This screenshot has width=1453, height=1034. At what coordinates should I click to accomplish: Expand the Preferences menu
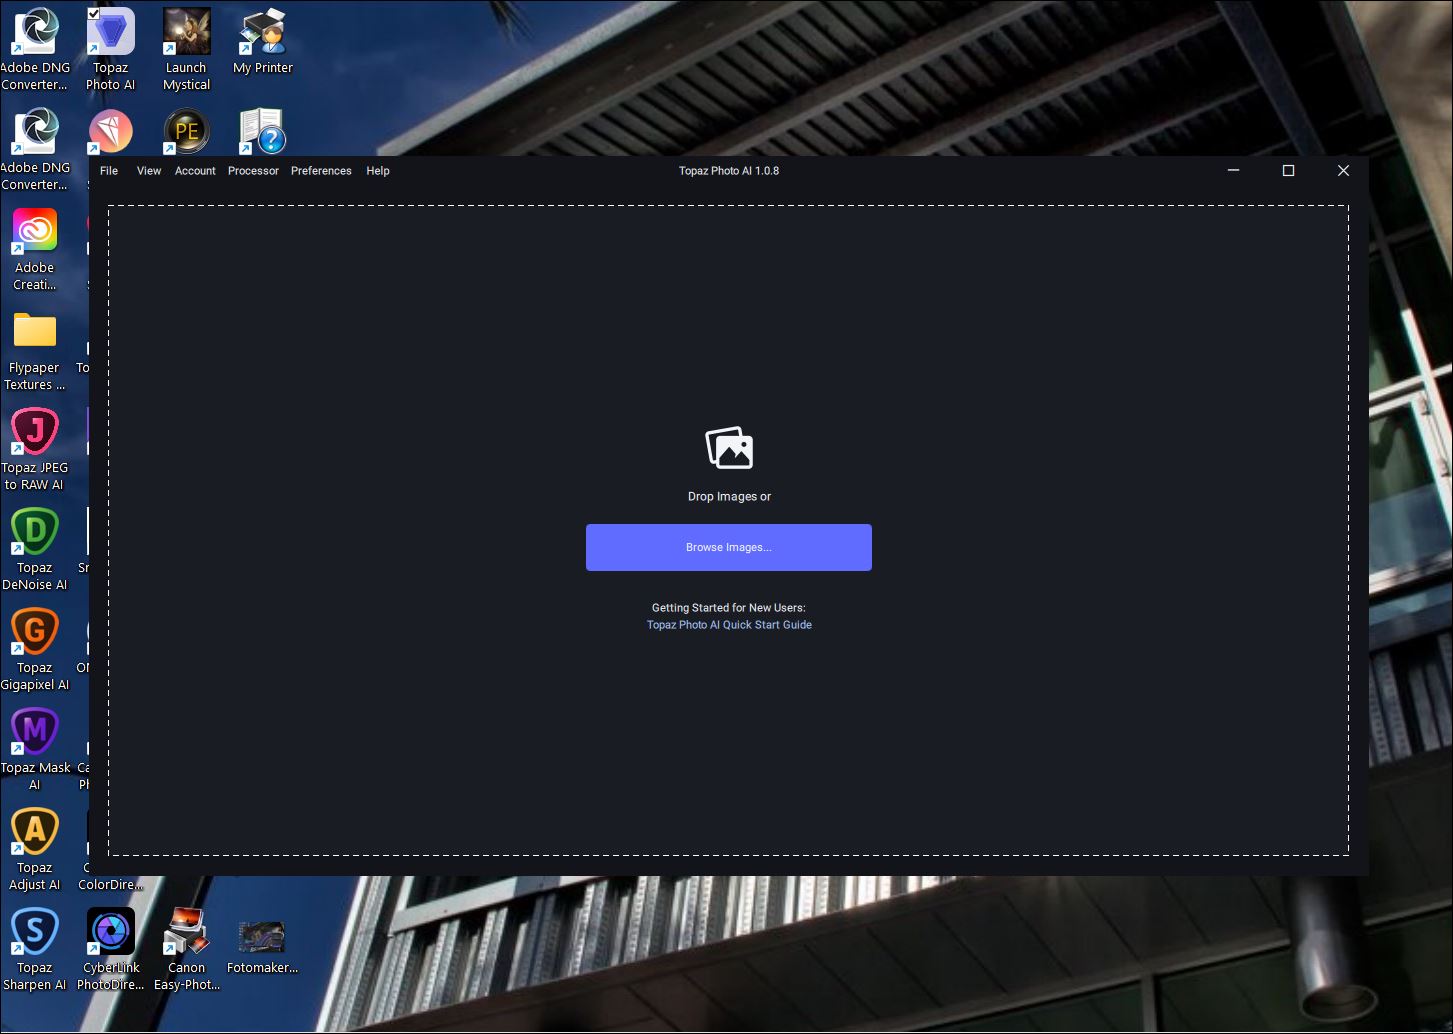[321, 171]
